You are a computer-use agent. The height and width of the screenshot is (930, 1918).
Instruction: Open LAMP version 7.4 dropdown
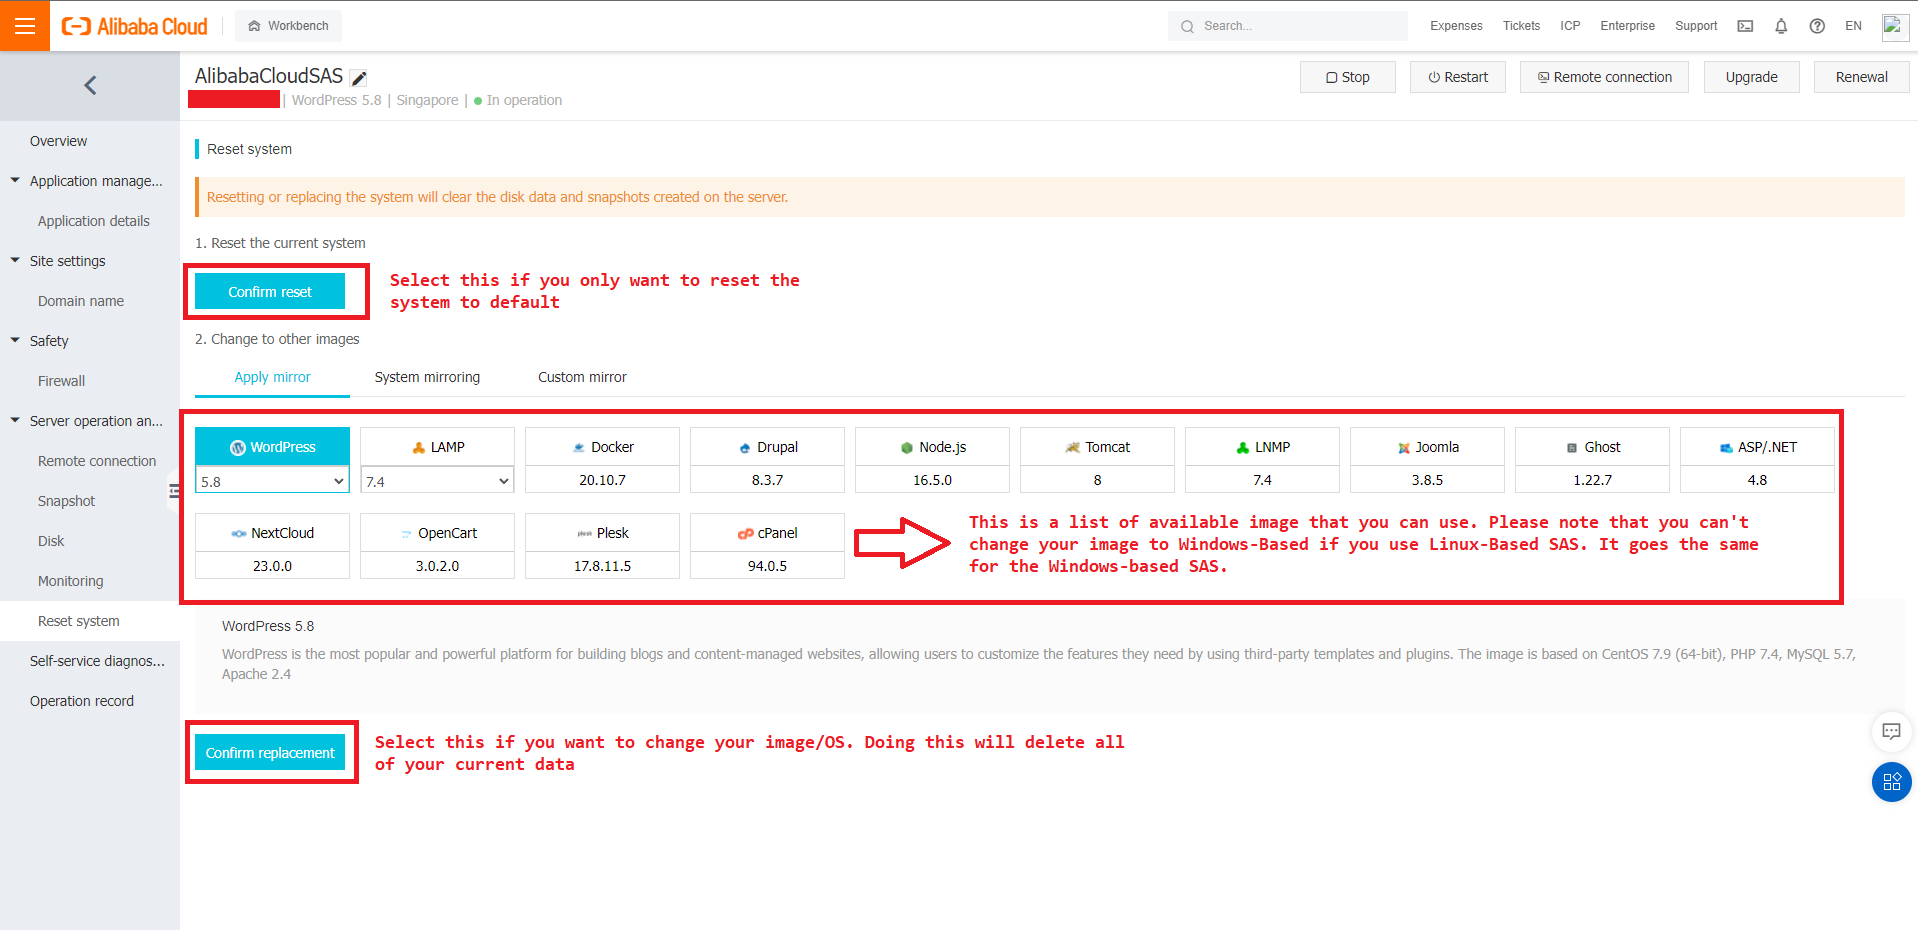[437, 481]
